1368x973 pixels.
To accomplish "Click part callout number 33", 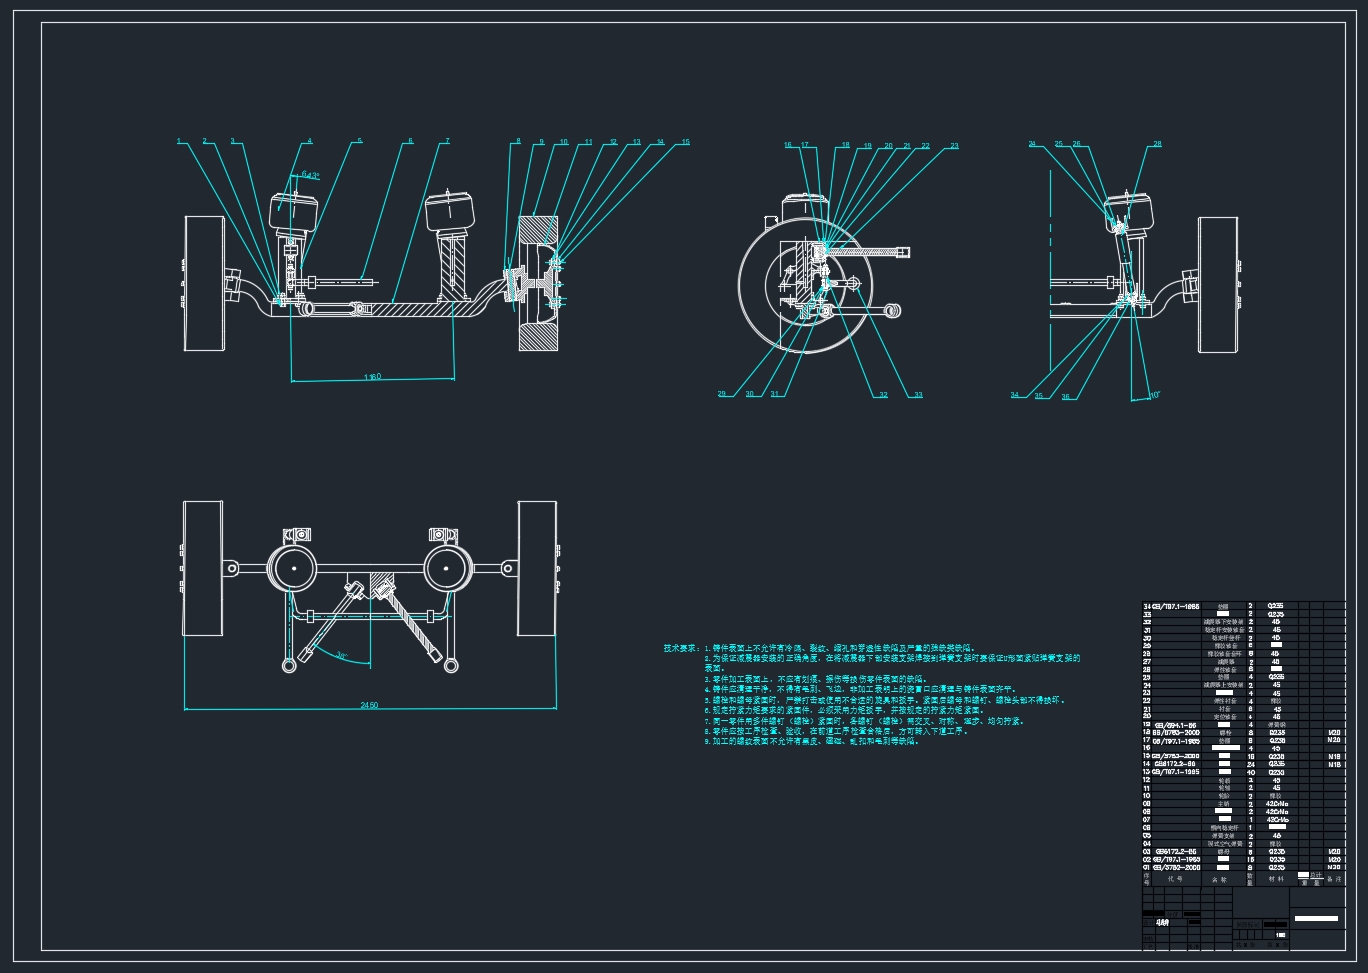I will click(918, 395).
